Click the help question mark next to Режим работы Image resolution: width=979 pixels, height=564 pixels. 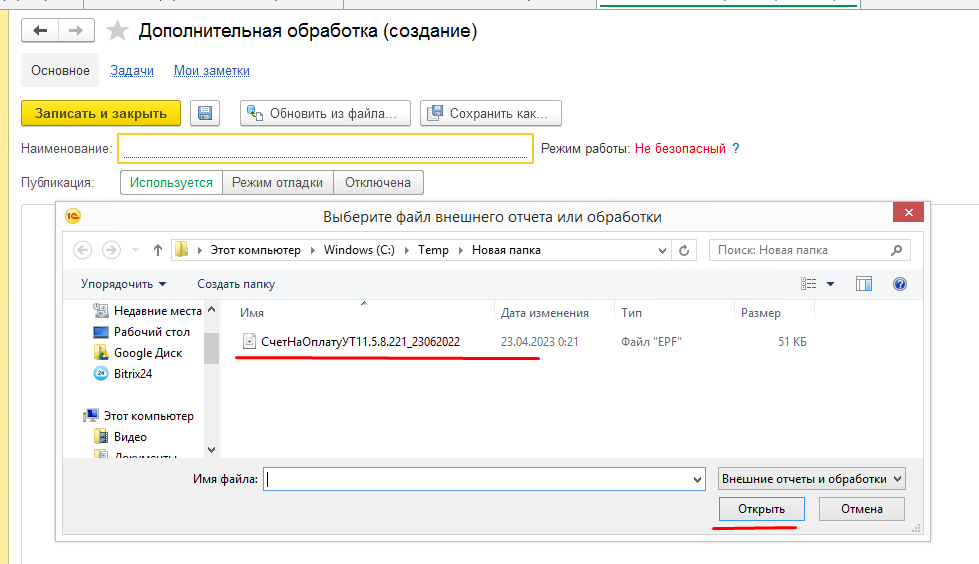(736, 149)
